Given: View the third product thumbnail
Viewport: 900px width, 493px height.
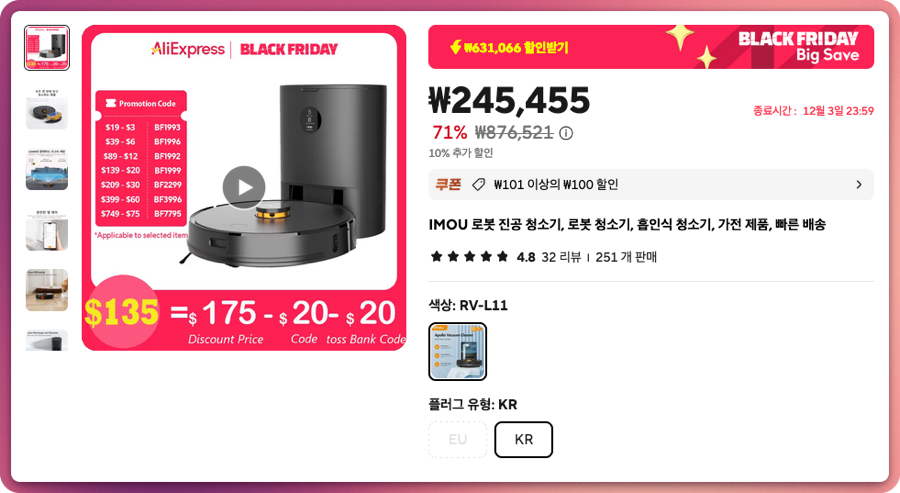Looking at the screenshot, I should pos(46,169).
